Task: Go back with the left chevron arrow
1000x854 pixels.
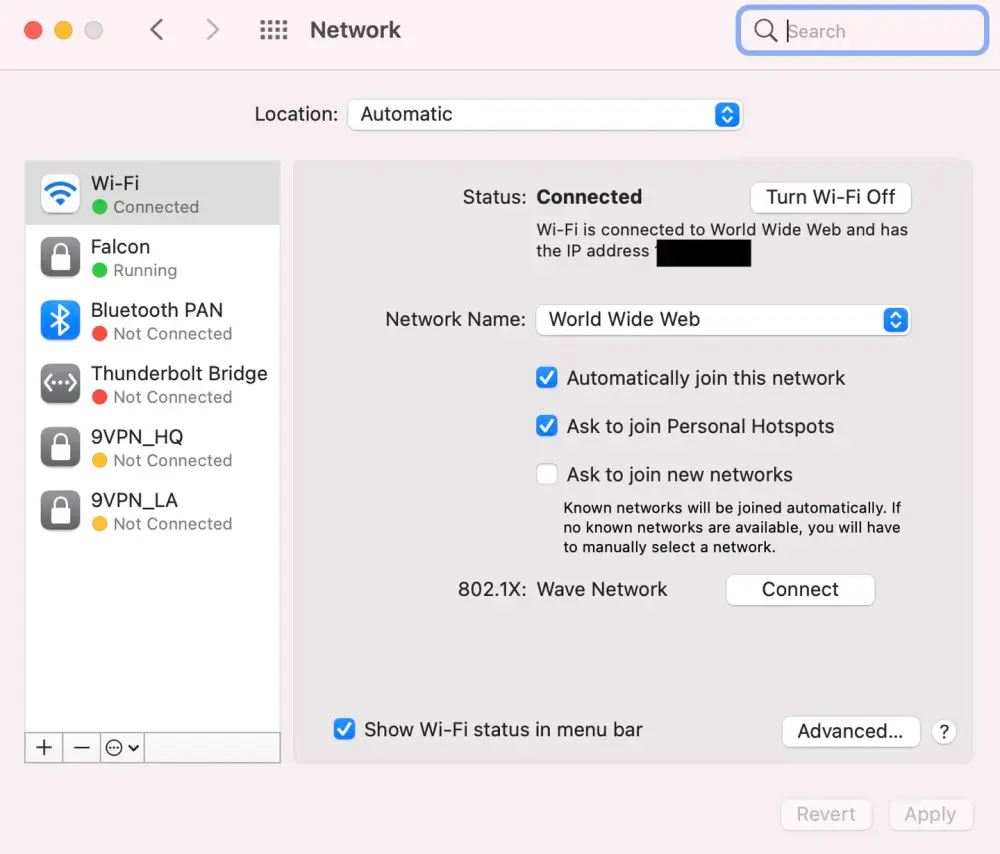Action: pos(157,29)
